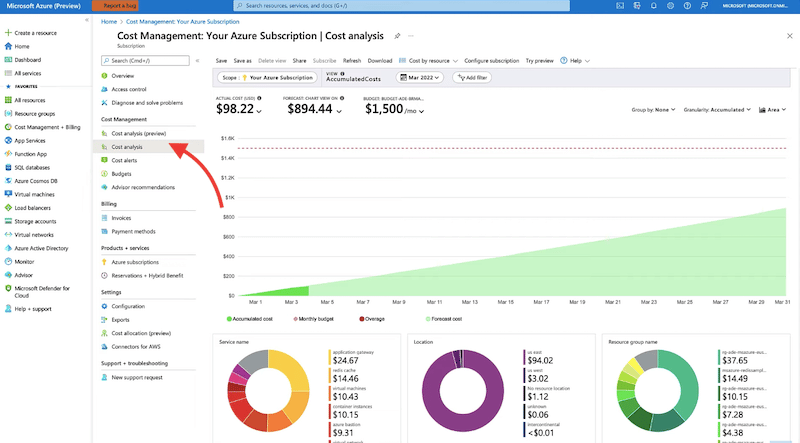Viewport: 800px width, 443px height.
Task: Click the Azure Active Directory icon
Action: point(8,248)
